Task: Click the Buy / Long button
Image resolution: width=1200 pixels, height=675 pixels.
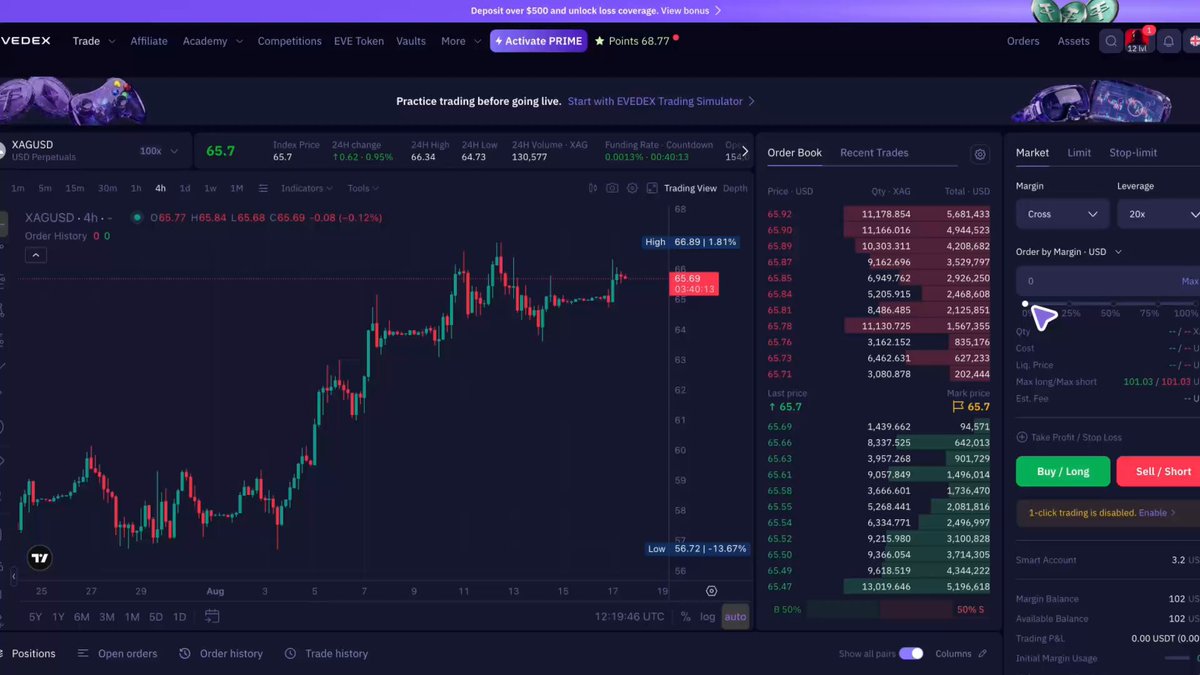Action: [1063, 471]
